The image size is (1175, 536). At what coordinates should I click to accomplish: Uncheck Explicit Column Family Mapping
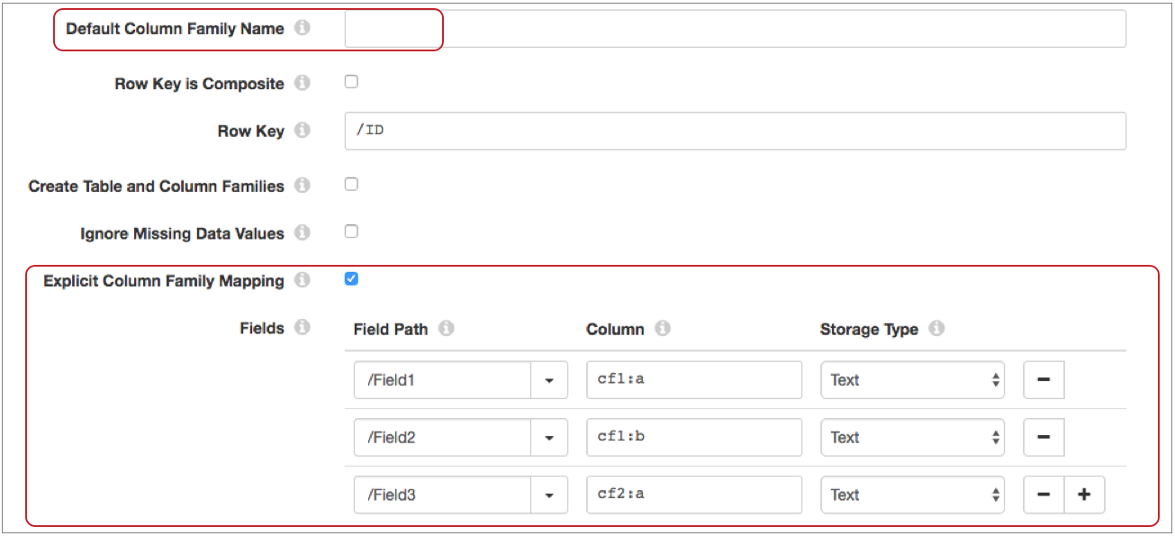coord(351,279)
